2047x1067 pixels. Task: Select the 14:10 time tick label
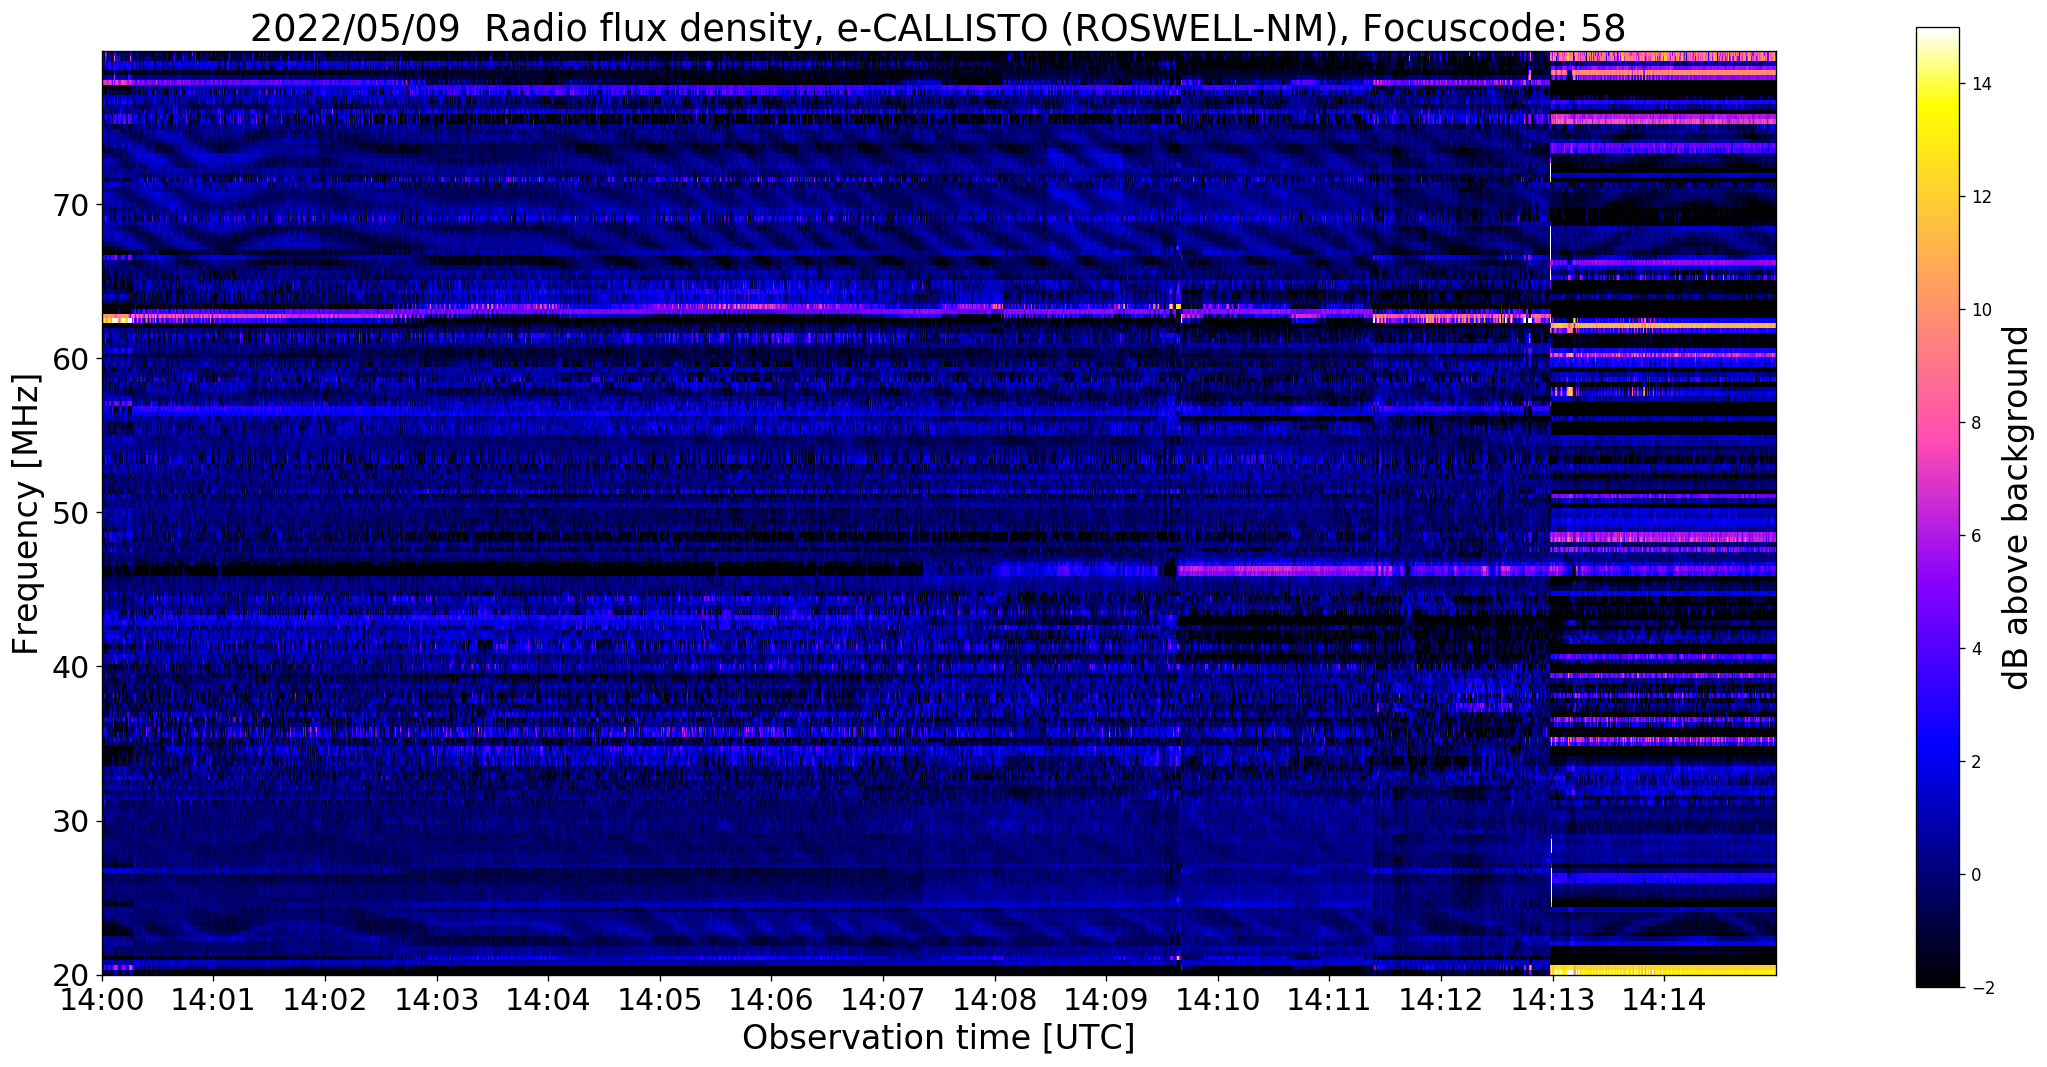coord(1217,998)
